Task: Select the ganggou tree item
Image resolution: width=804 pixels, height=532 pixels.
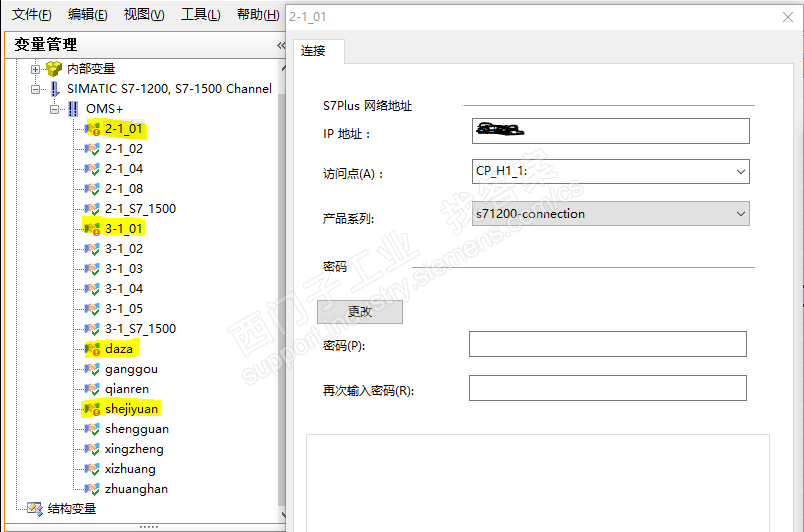Action: 131,369
